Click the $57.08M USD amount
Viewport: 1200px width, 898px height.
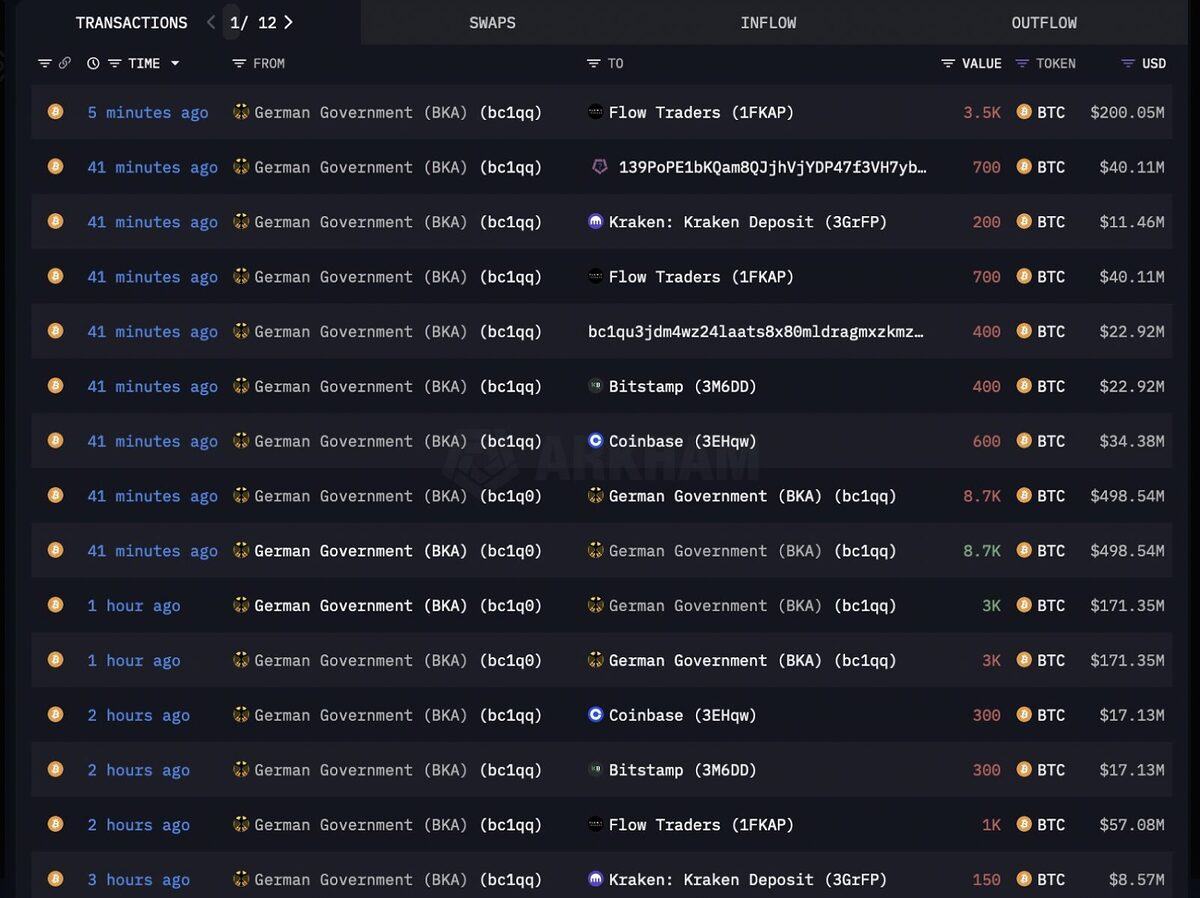pos(1132,825)
